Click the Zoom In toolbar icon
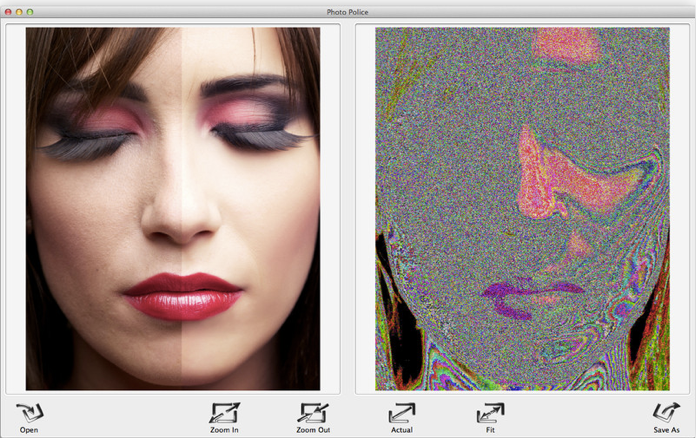The image size is (696, 438). (x=224, y=413)
